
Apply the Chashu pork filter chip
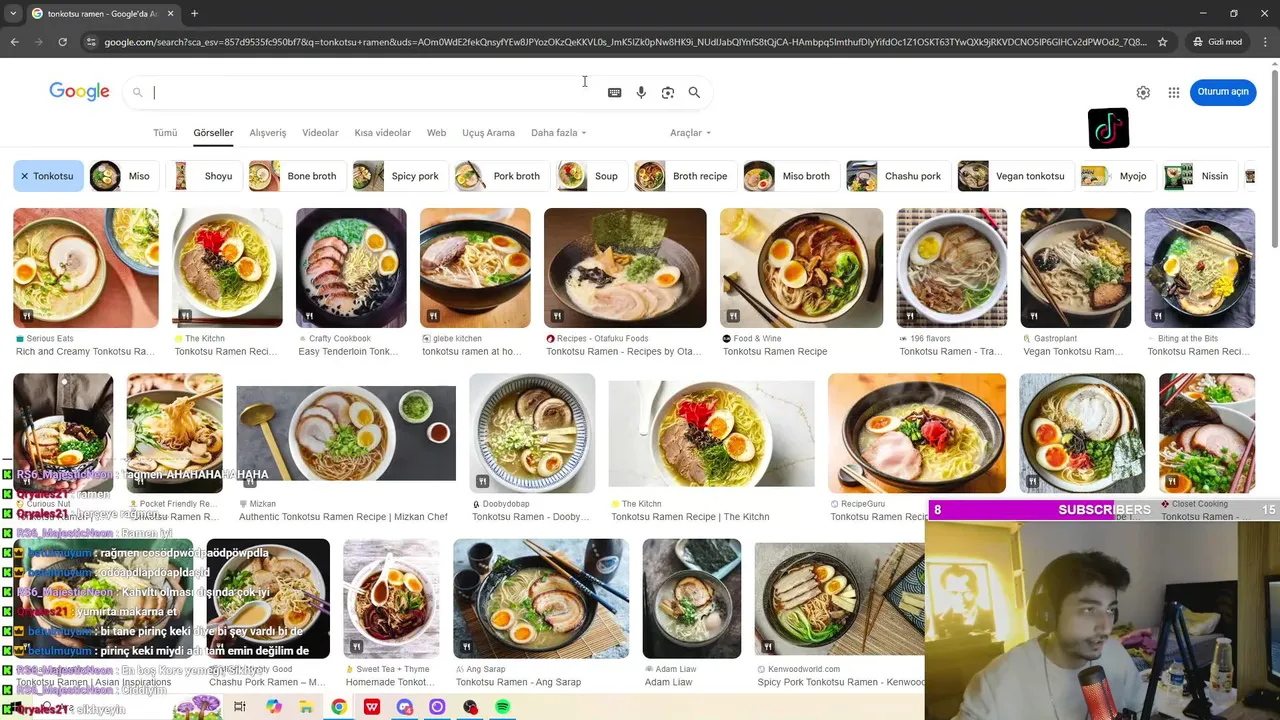coord(897,176)
